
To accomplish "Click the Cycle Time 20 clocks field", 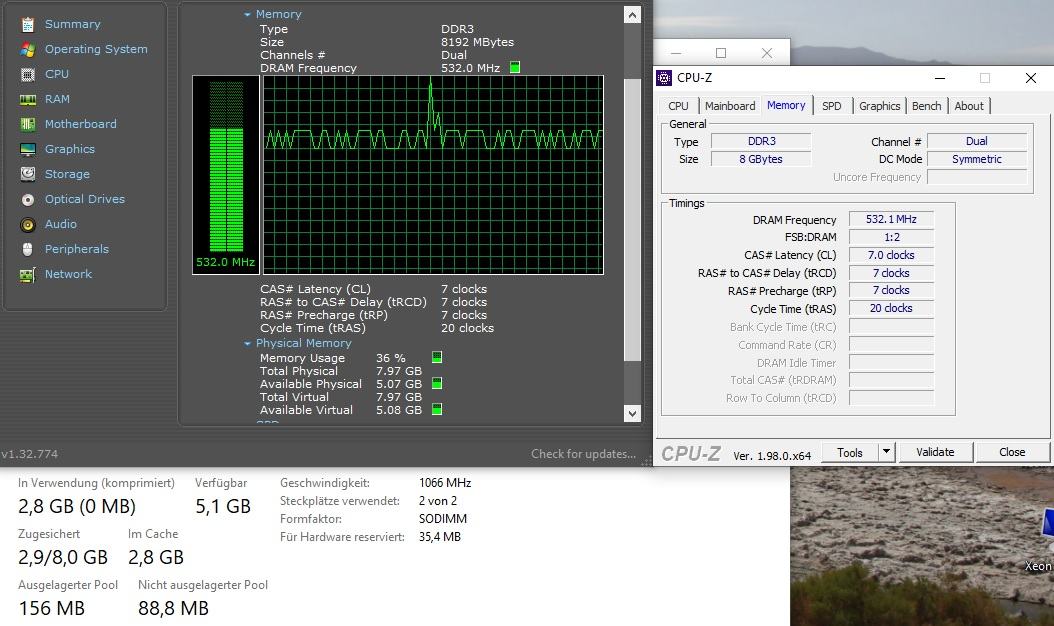I will click(x=891, y=309).
